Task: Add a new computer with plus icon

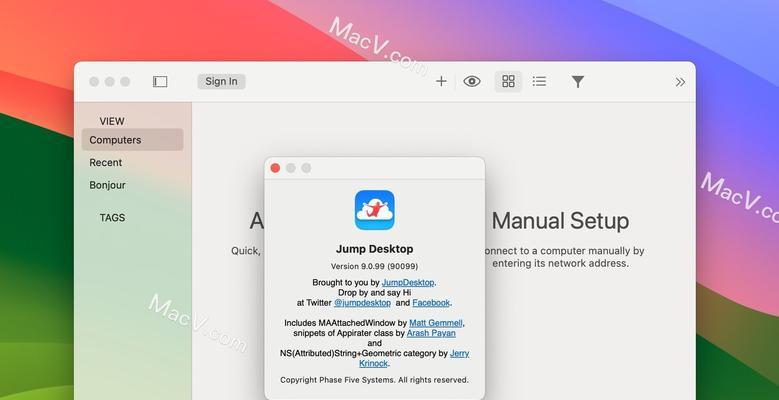Action: point(441,81)
